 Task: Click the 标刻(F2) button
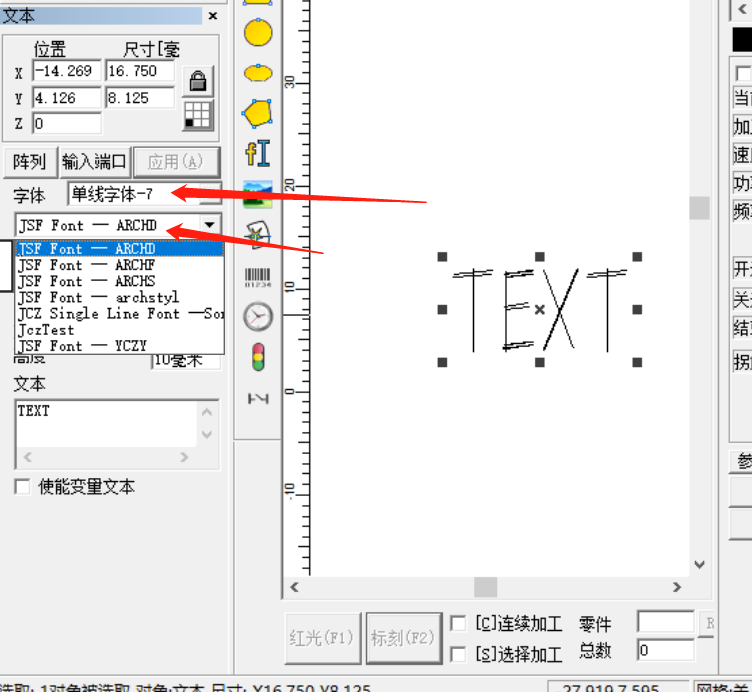(403, 638)
